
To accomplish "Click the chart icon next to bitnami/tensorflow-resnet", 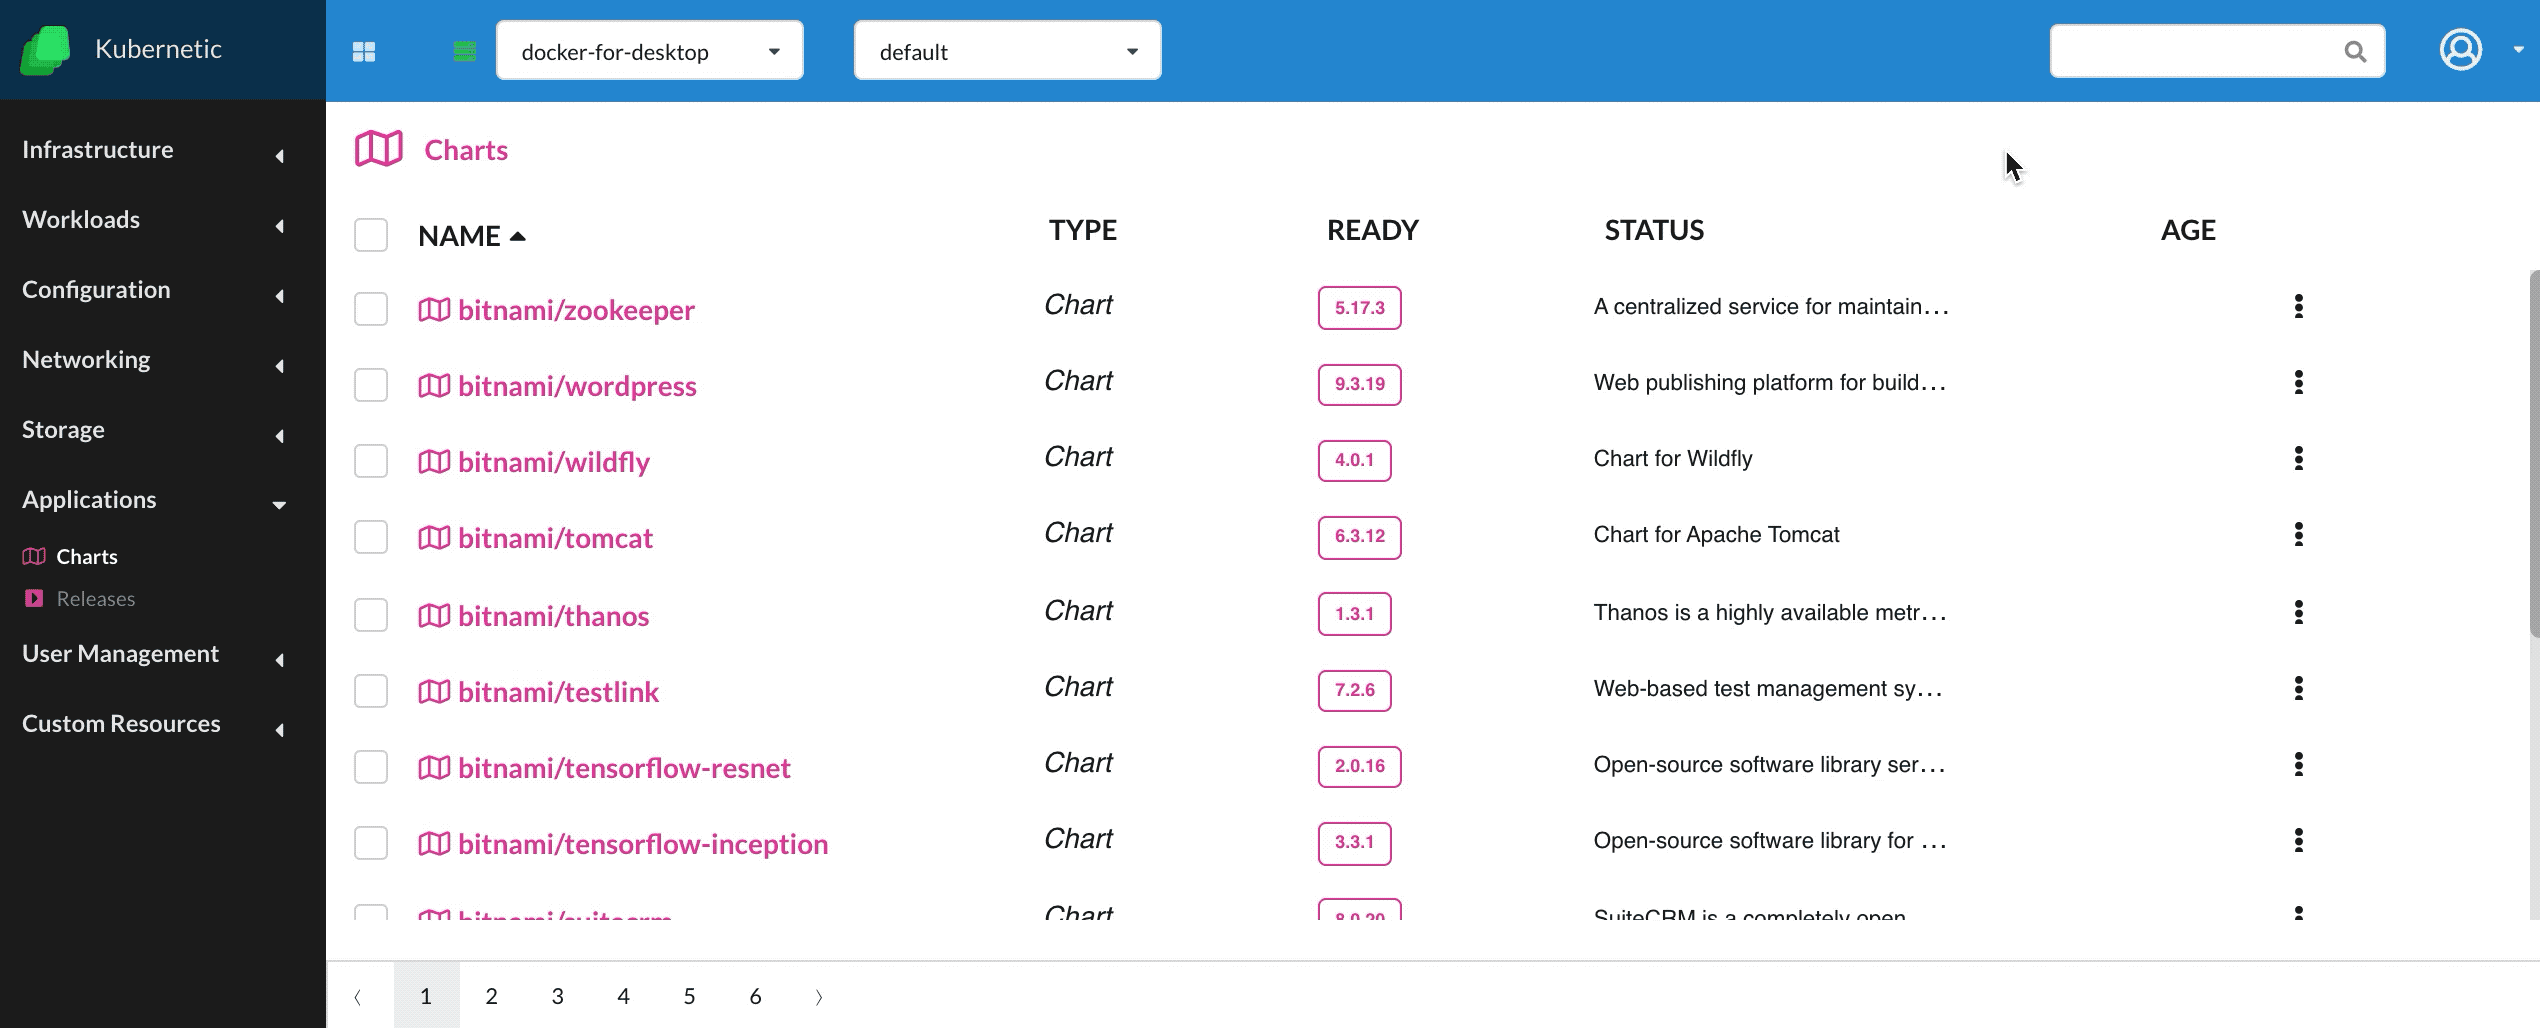I will pos(434,768).
